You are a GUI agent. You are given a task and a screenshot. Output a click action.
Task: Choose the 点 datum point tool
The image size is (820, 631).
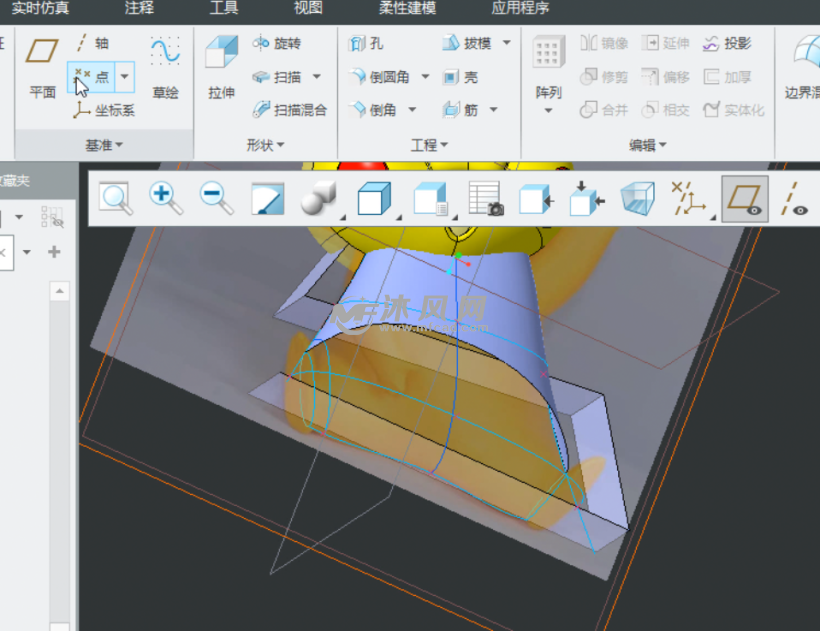[x=92, y=77]
